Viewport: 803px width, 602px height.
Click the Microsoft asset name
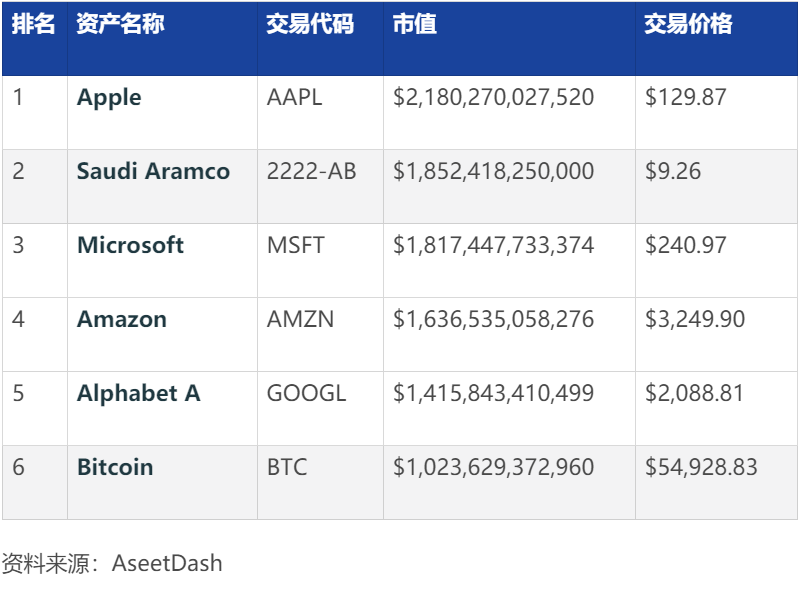click(130, 246)
